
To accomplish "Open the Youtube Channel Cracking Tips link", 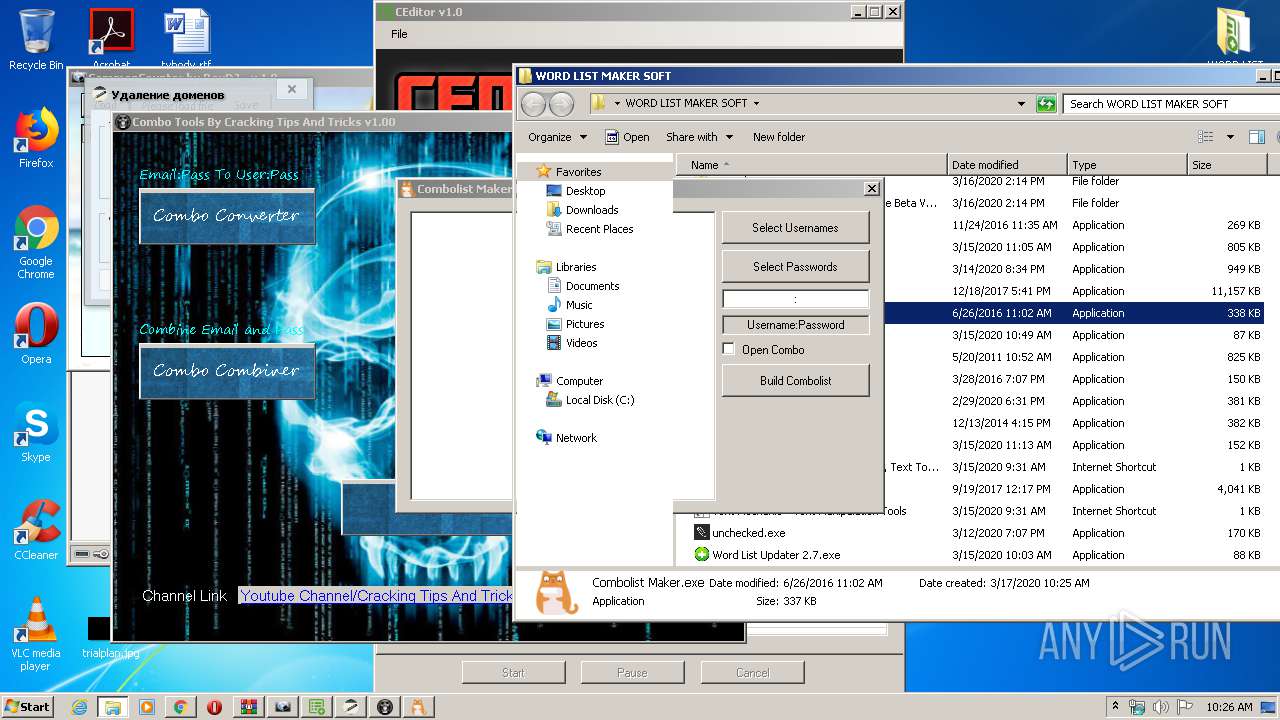I will (x=376, y=596).
